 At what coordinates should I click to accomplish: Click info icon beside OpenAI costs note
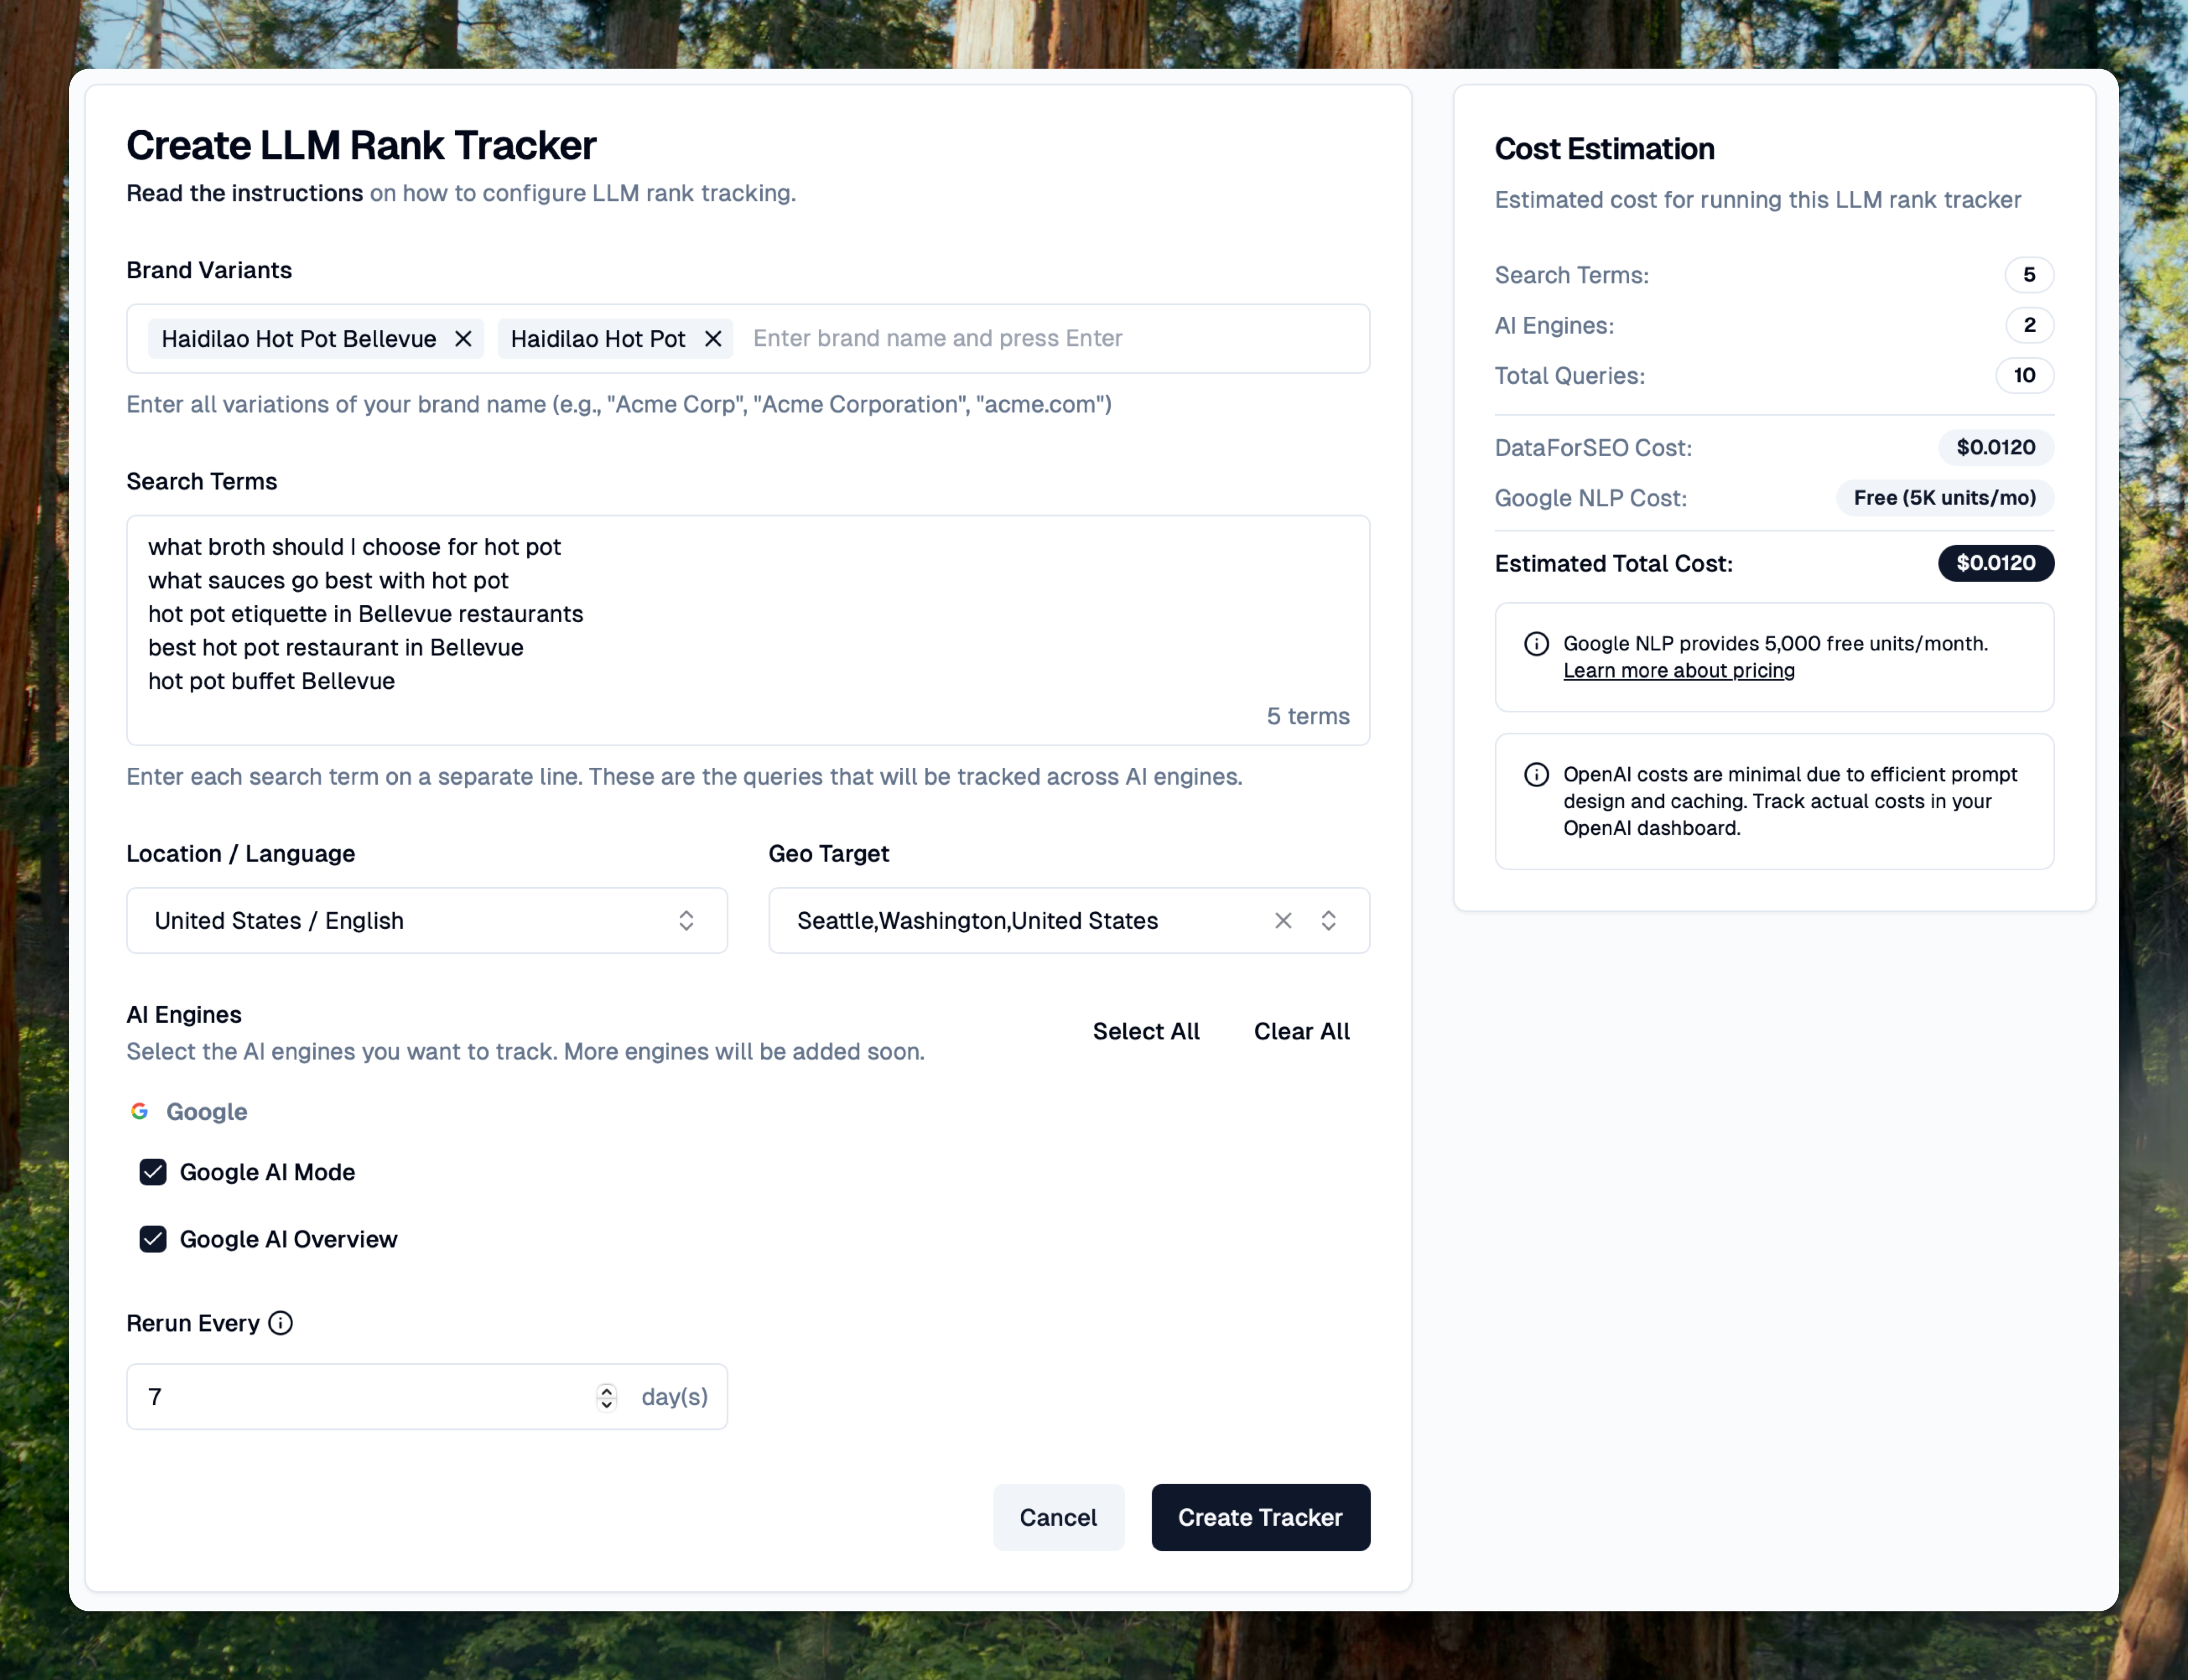(x=1536, y=775)
